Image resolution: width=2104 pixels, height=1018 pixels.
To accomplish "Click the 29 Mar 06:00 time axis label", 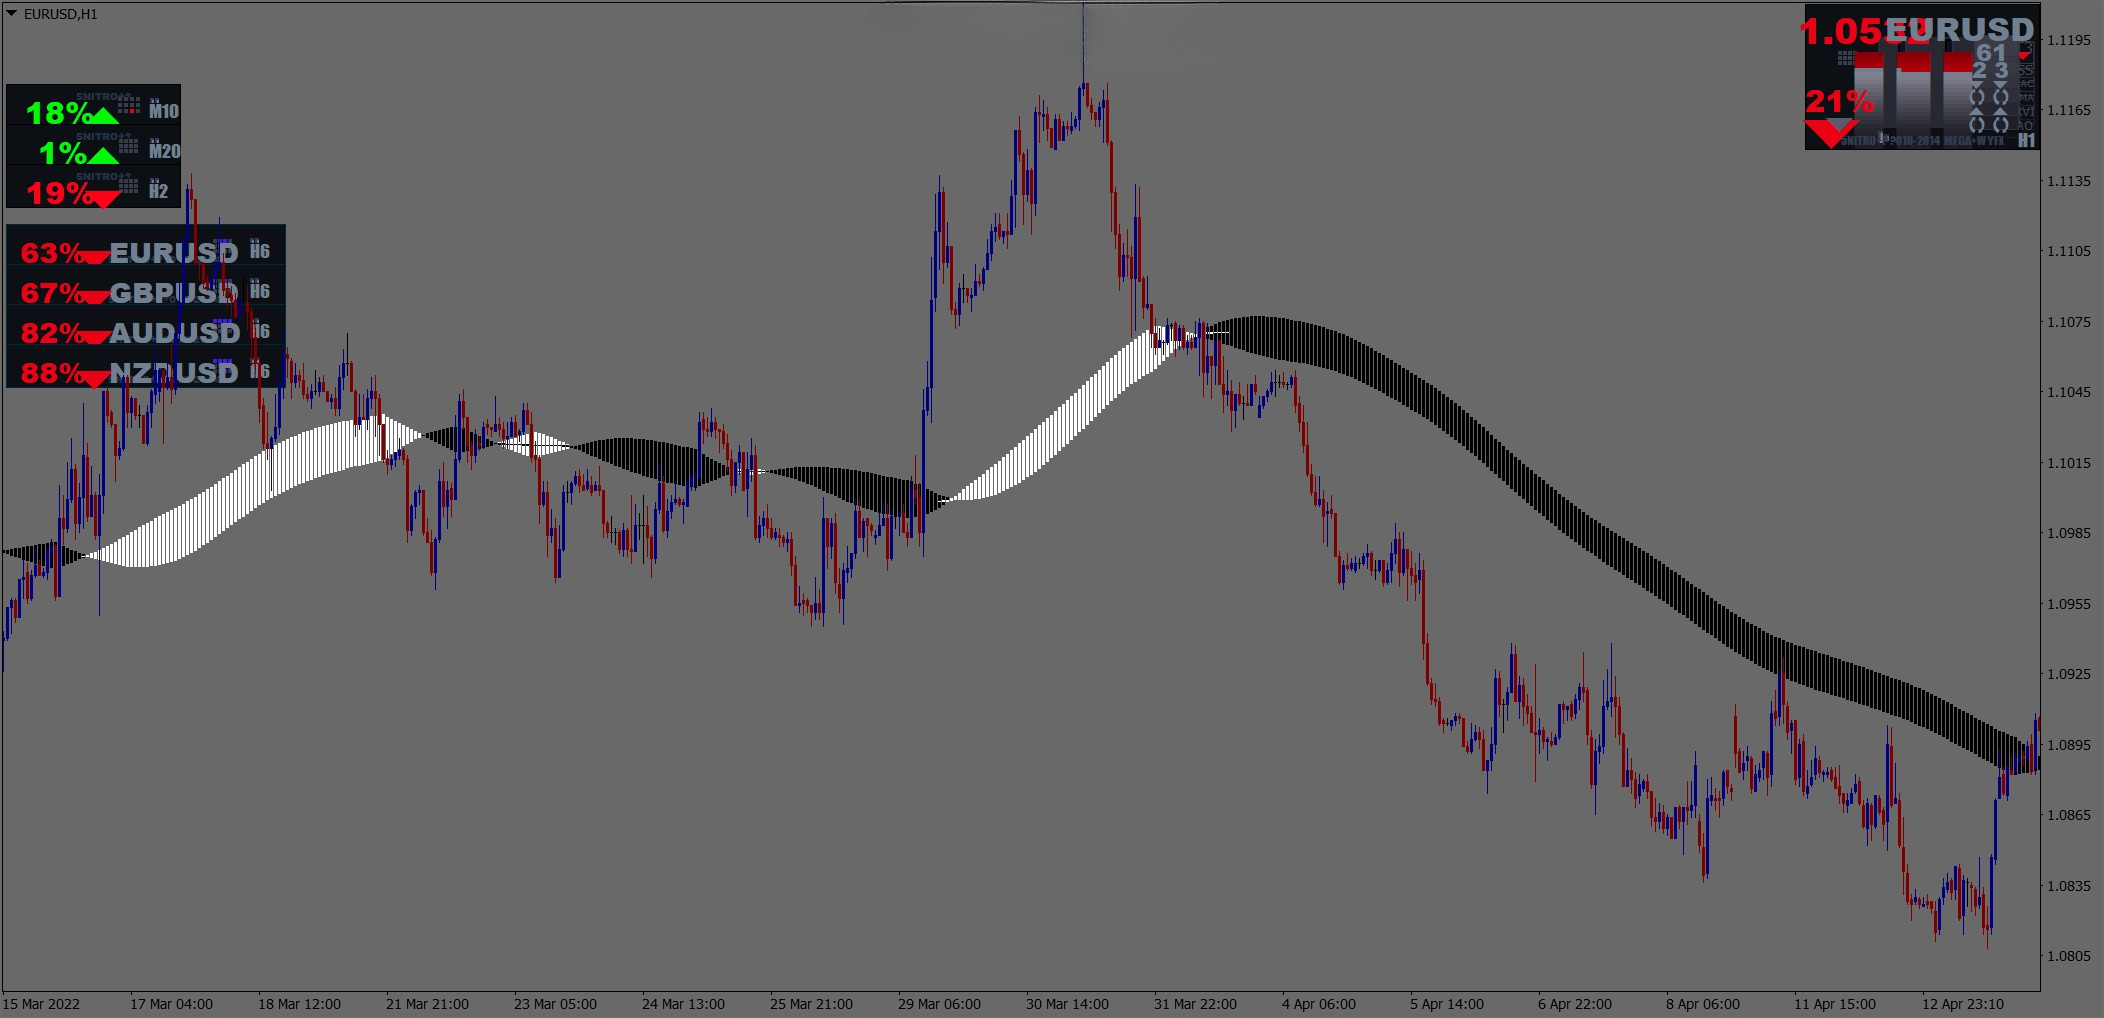I will coord(939,1004).
